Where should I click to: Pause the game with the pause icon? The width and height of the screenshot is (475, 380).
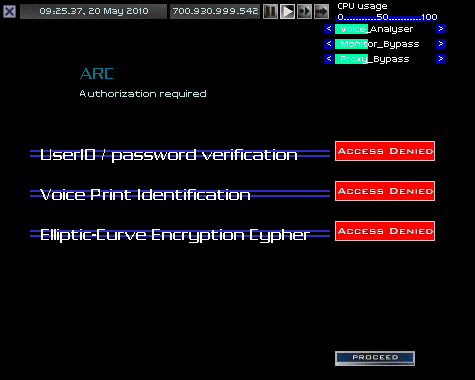coord(270,11)
